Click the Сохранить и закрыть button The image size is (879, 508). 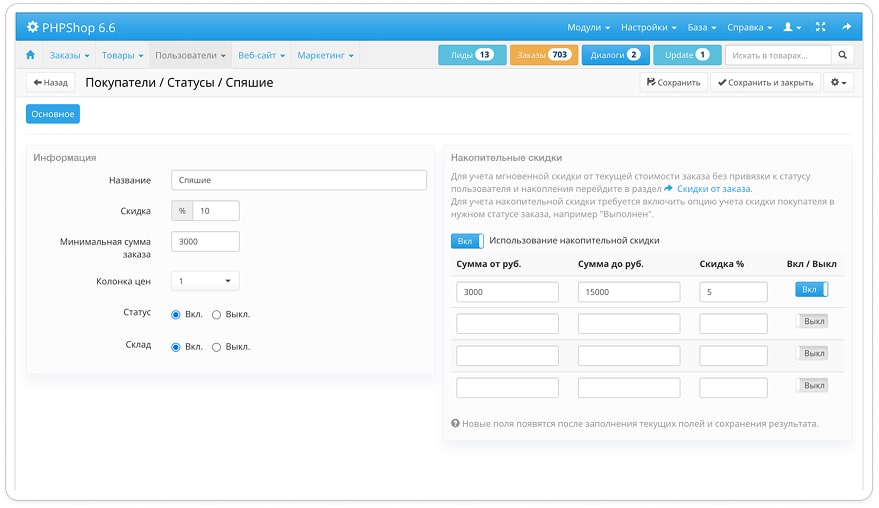(765, 83)
